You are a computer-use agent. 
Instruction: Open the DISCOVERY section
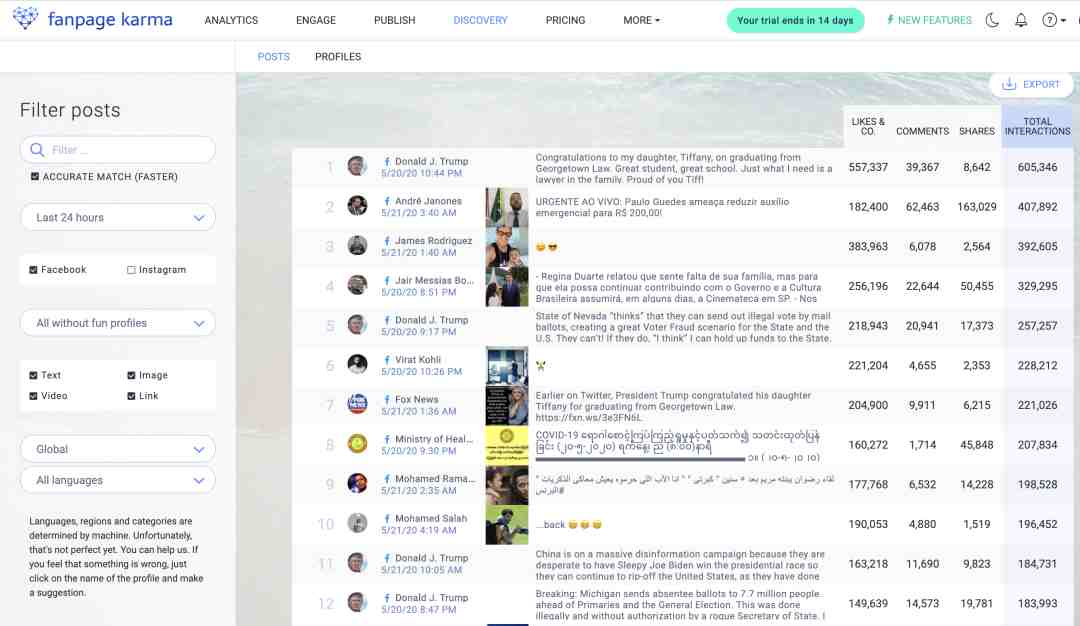480,20
